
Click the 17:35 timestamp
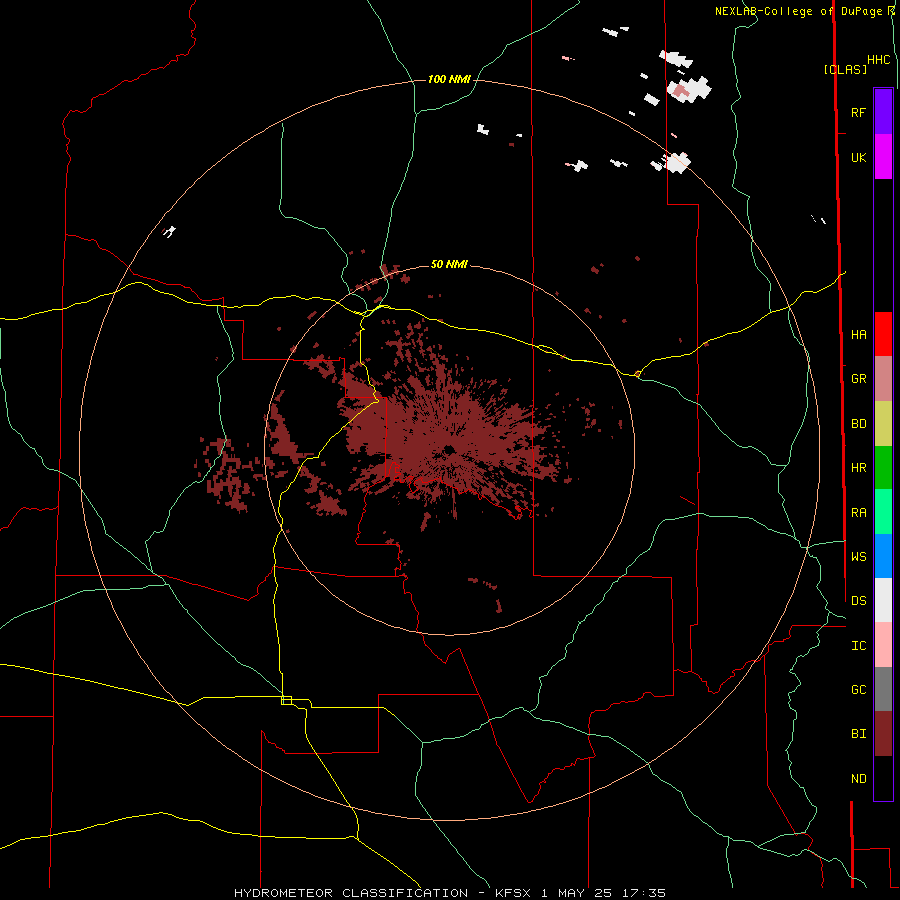pyautogui.click(x=645, y=893)
